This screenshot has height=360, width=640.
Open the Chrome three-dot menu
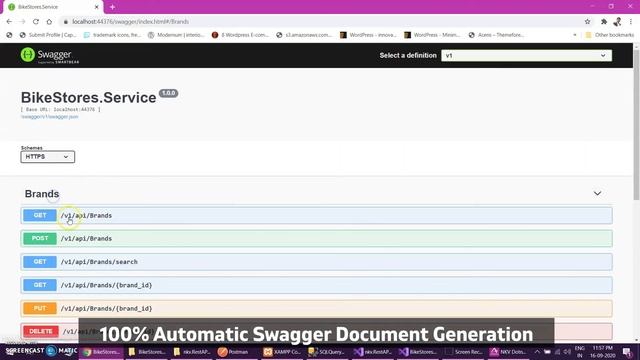(631, 22)
